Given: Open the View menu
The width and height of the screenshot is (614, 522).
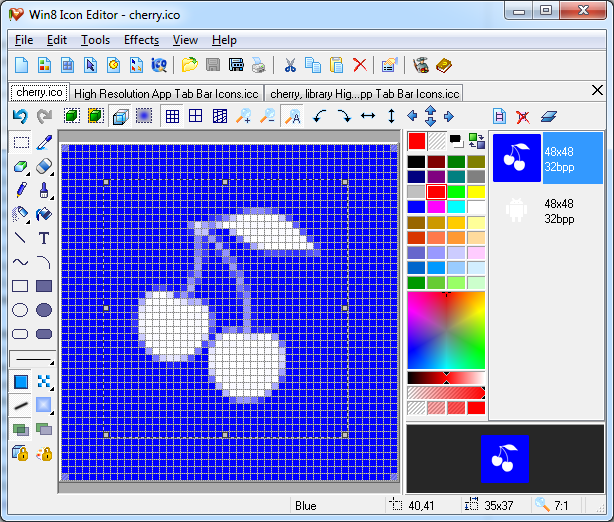Looking at the screenshot, I should [185, 40].
